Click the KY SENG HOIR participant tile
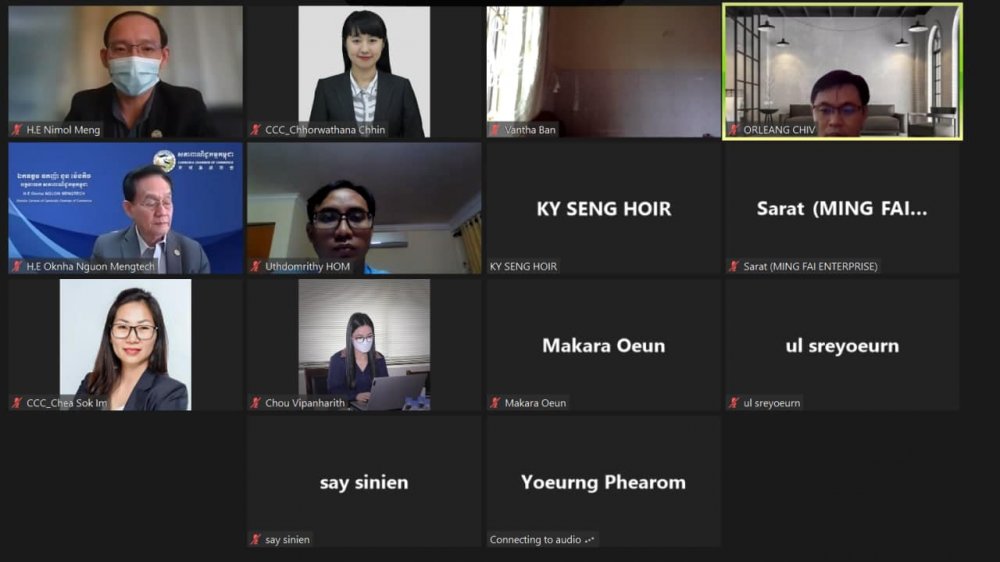The width and height of the screenshot is (1000, 562). 603,209
